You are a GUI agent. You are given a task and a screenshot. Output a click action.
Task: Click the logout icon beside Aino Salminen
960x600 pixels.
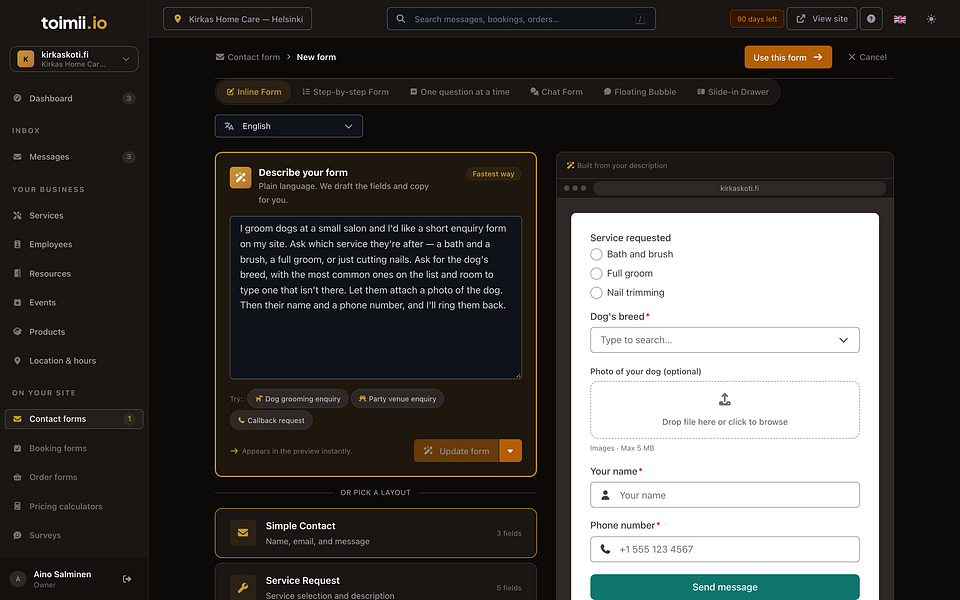coord(127,579)
